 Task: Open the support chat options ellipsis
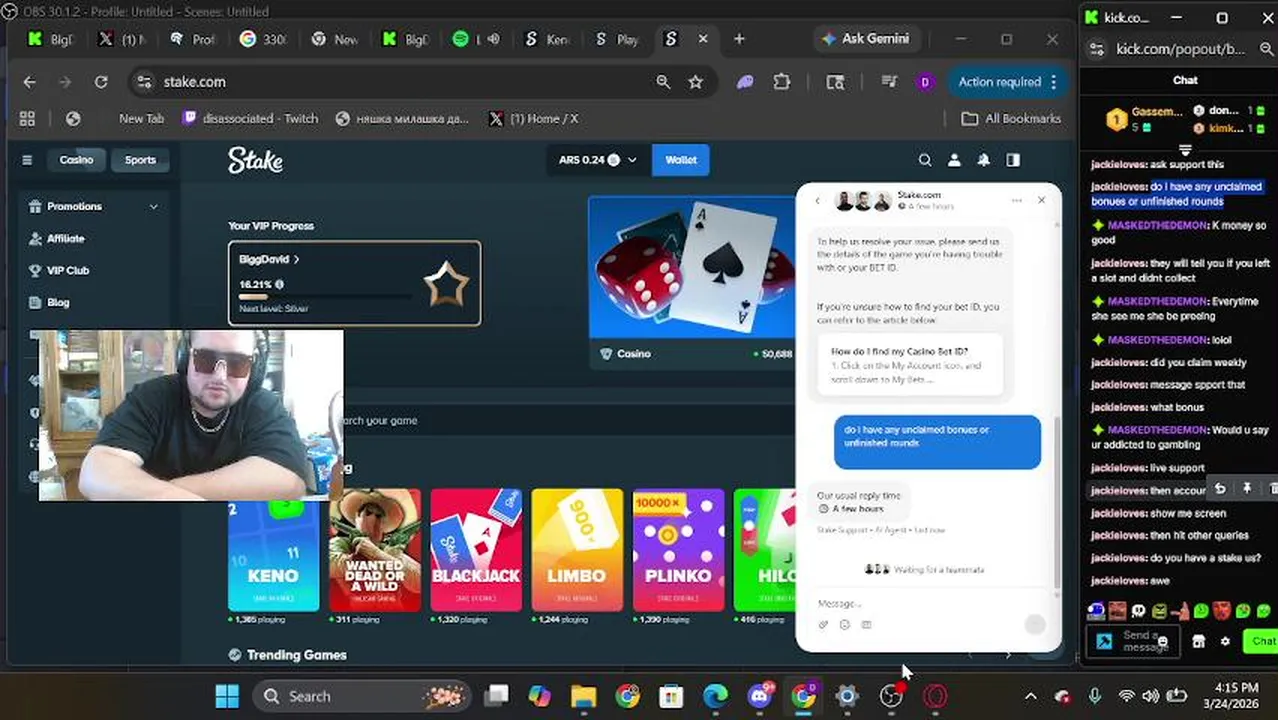(x=1017, y=201)
